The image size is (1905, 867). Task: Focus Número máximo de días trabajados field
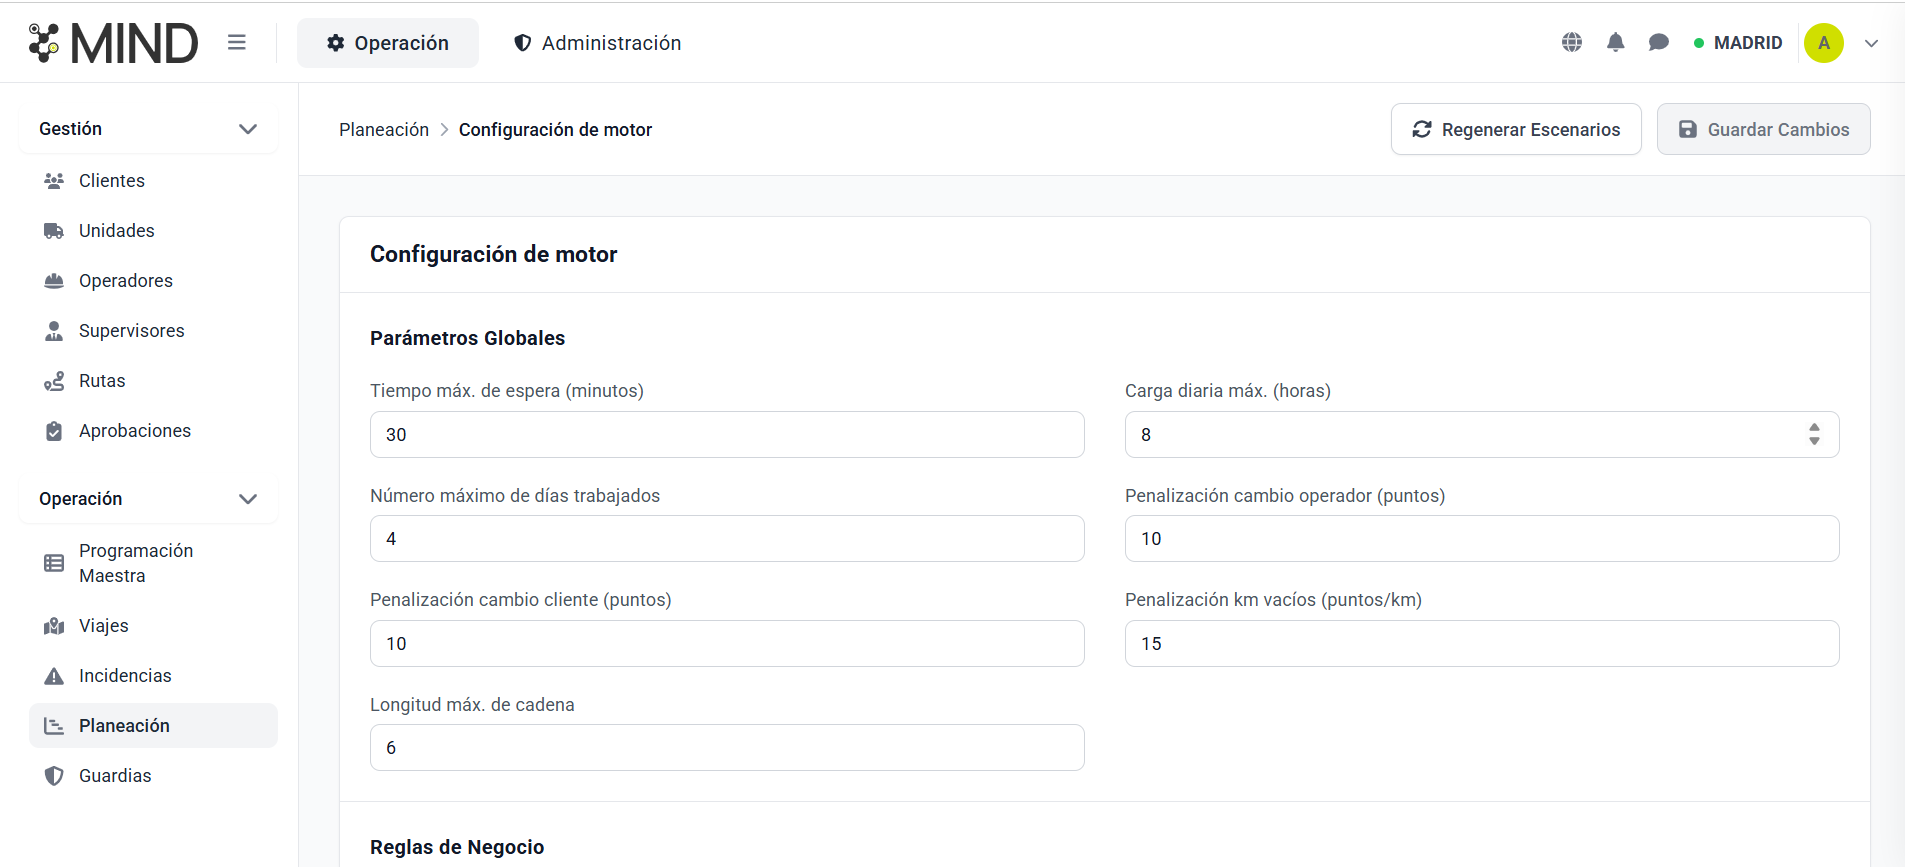coord(727,539)
